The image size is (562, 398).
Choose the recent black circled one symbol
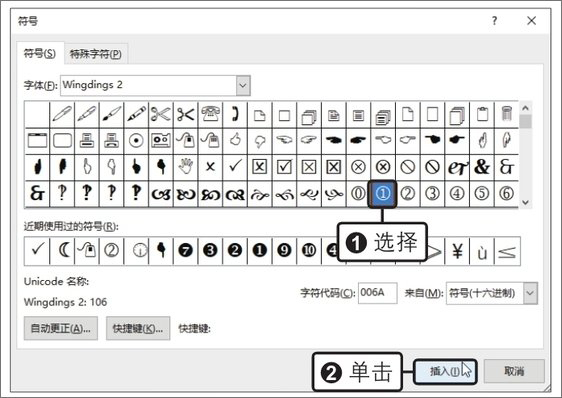coord(259,250)
